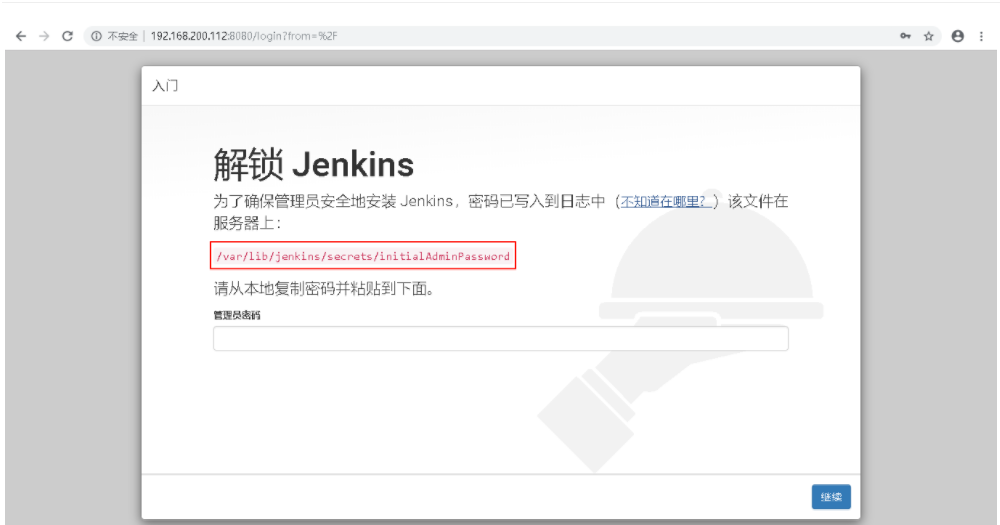Viewport: 1000px width, 525px height.
Task: Reload the Jenkins login page
Action: [67, 36]
